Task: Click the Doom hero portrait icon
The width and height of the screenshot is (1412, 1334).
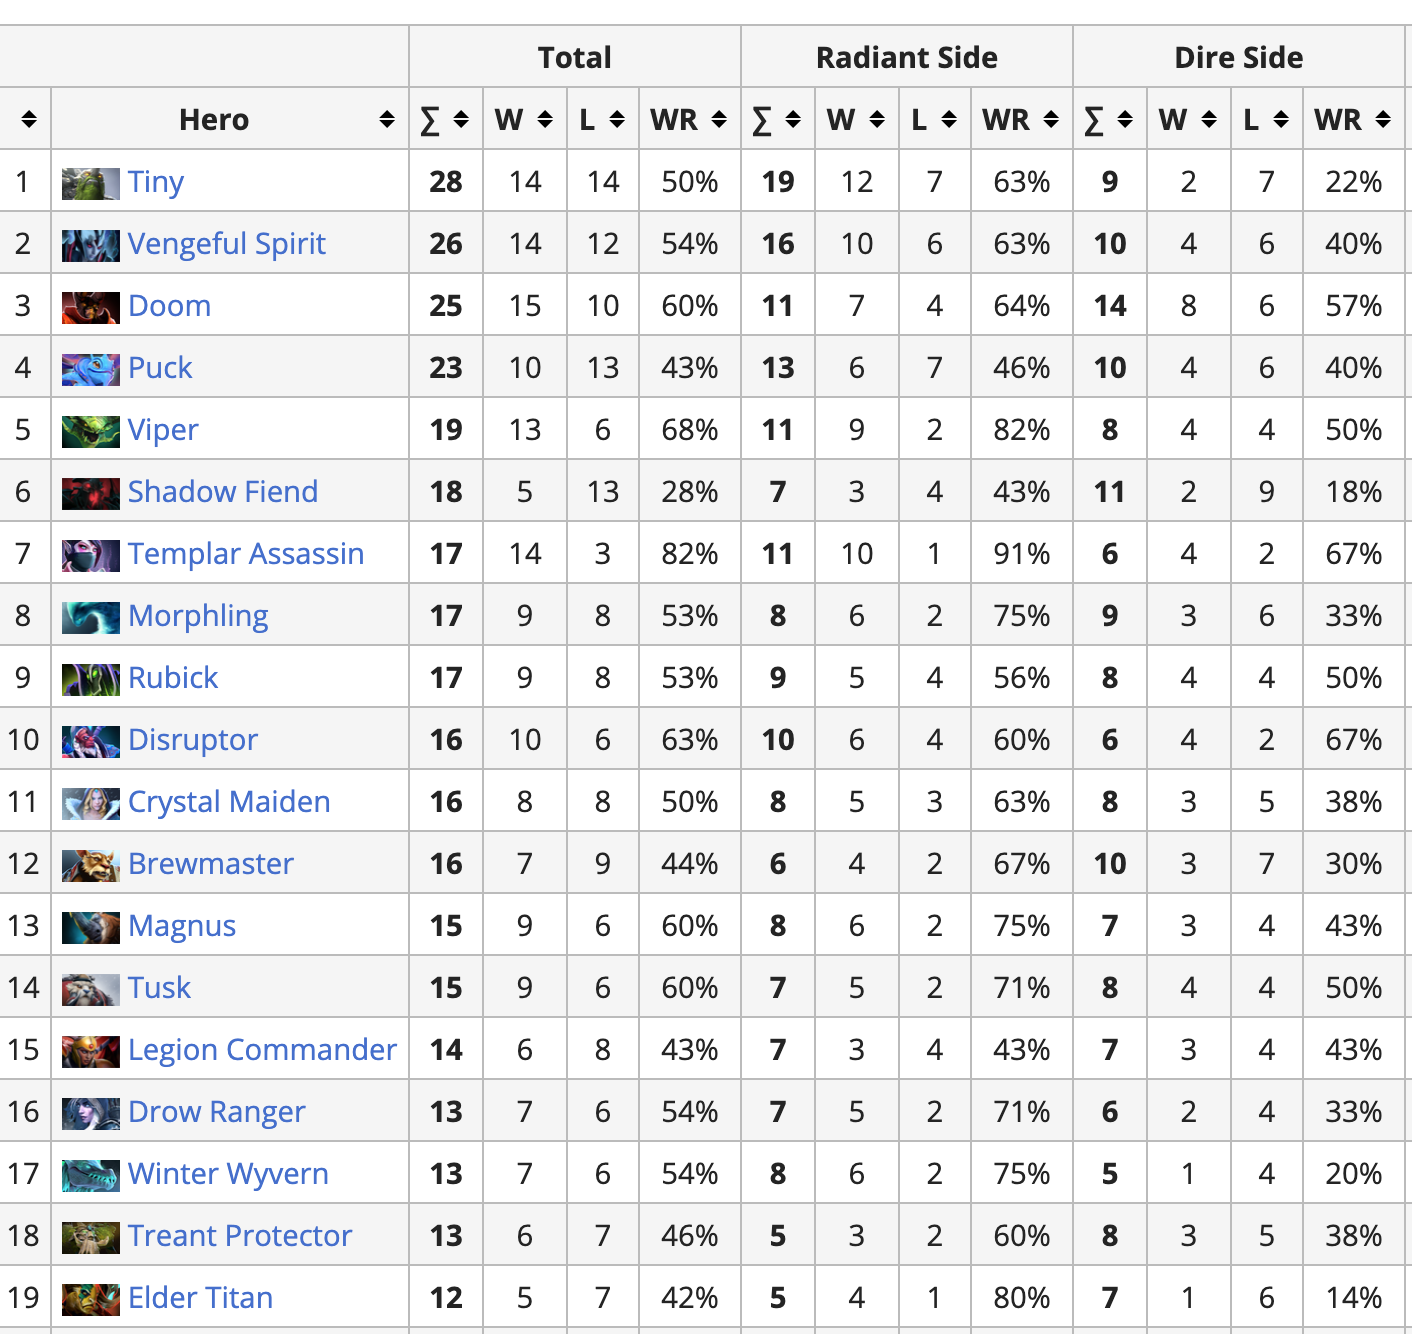Action: [90, 307]
